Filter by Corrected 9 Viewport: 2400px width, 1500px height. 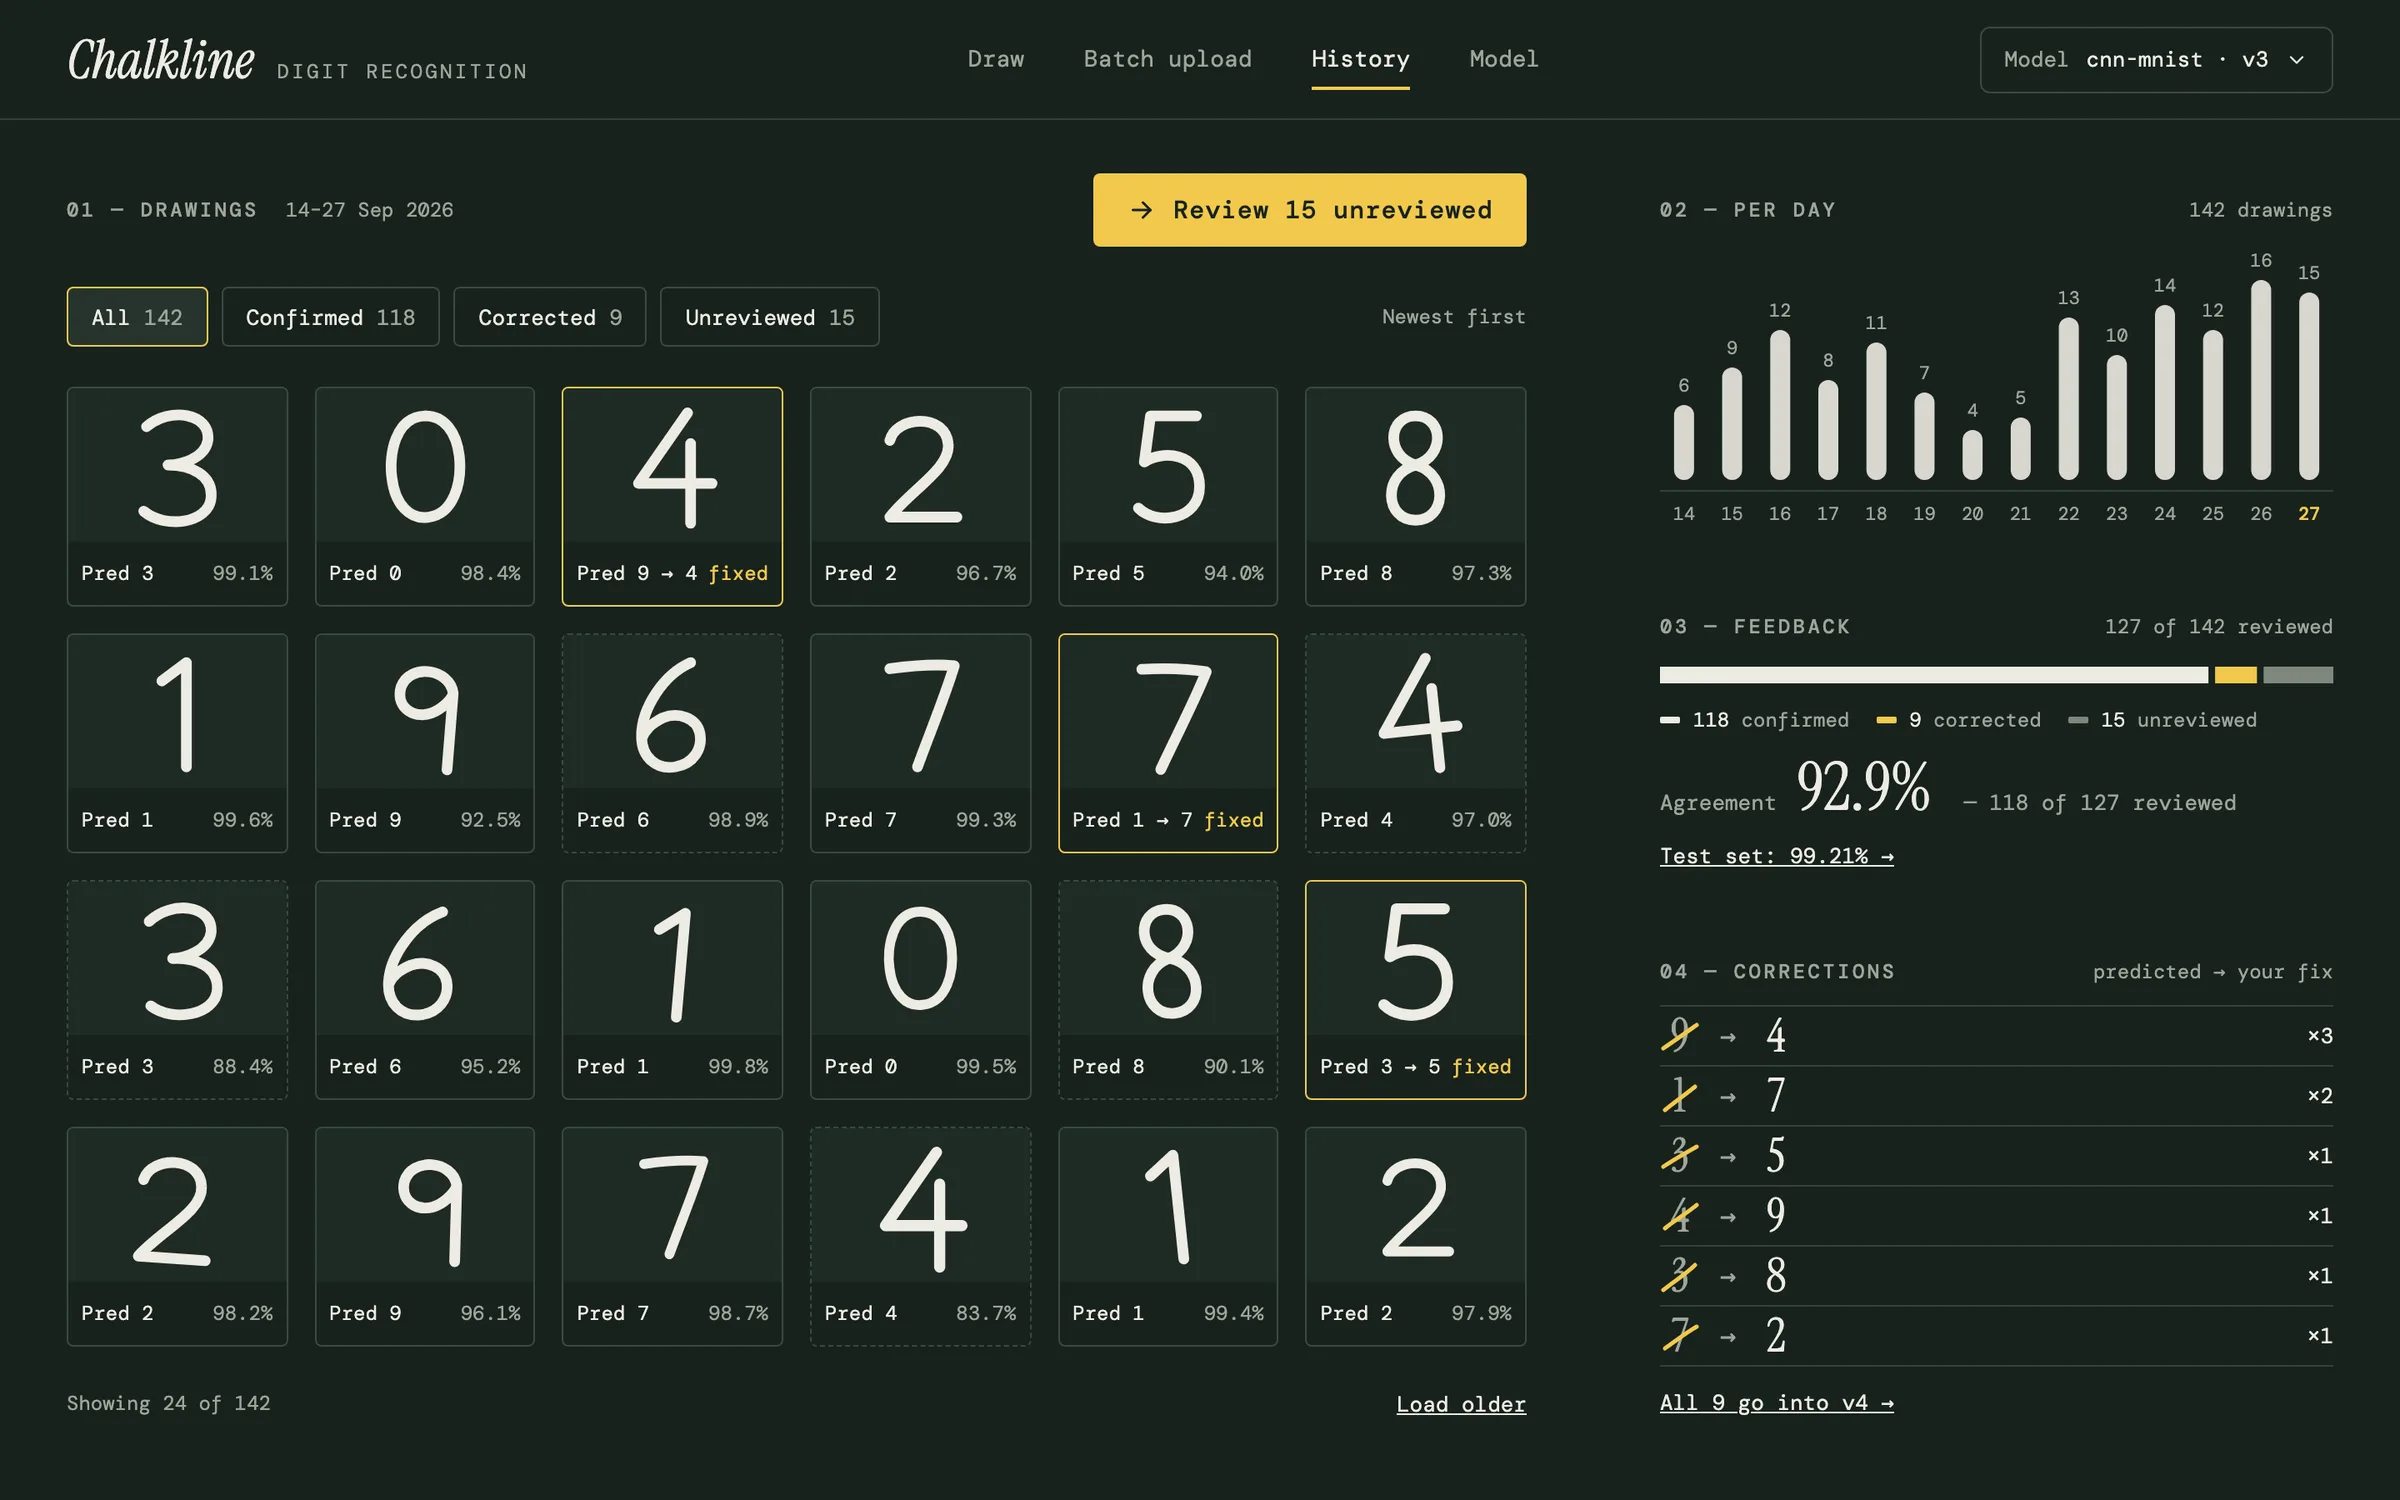pyautogui.click(x=549, y=317)
